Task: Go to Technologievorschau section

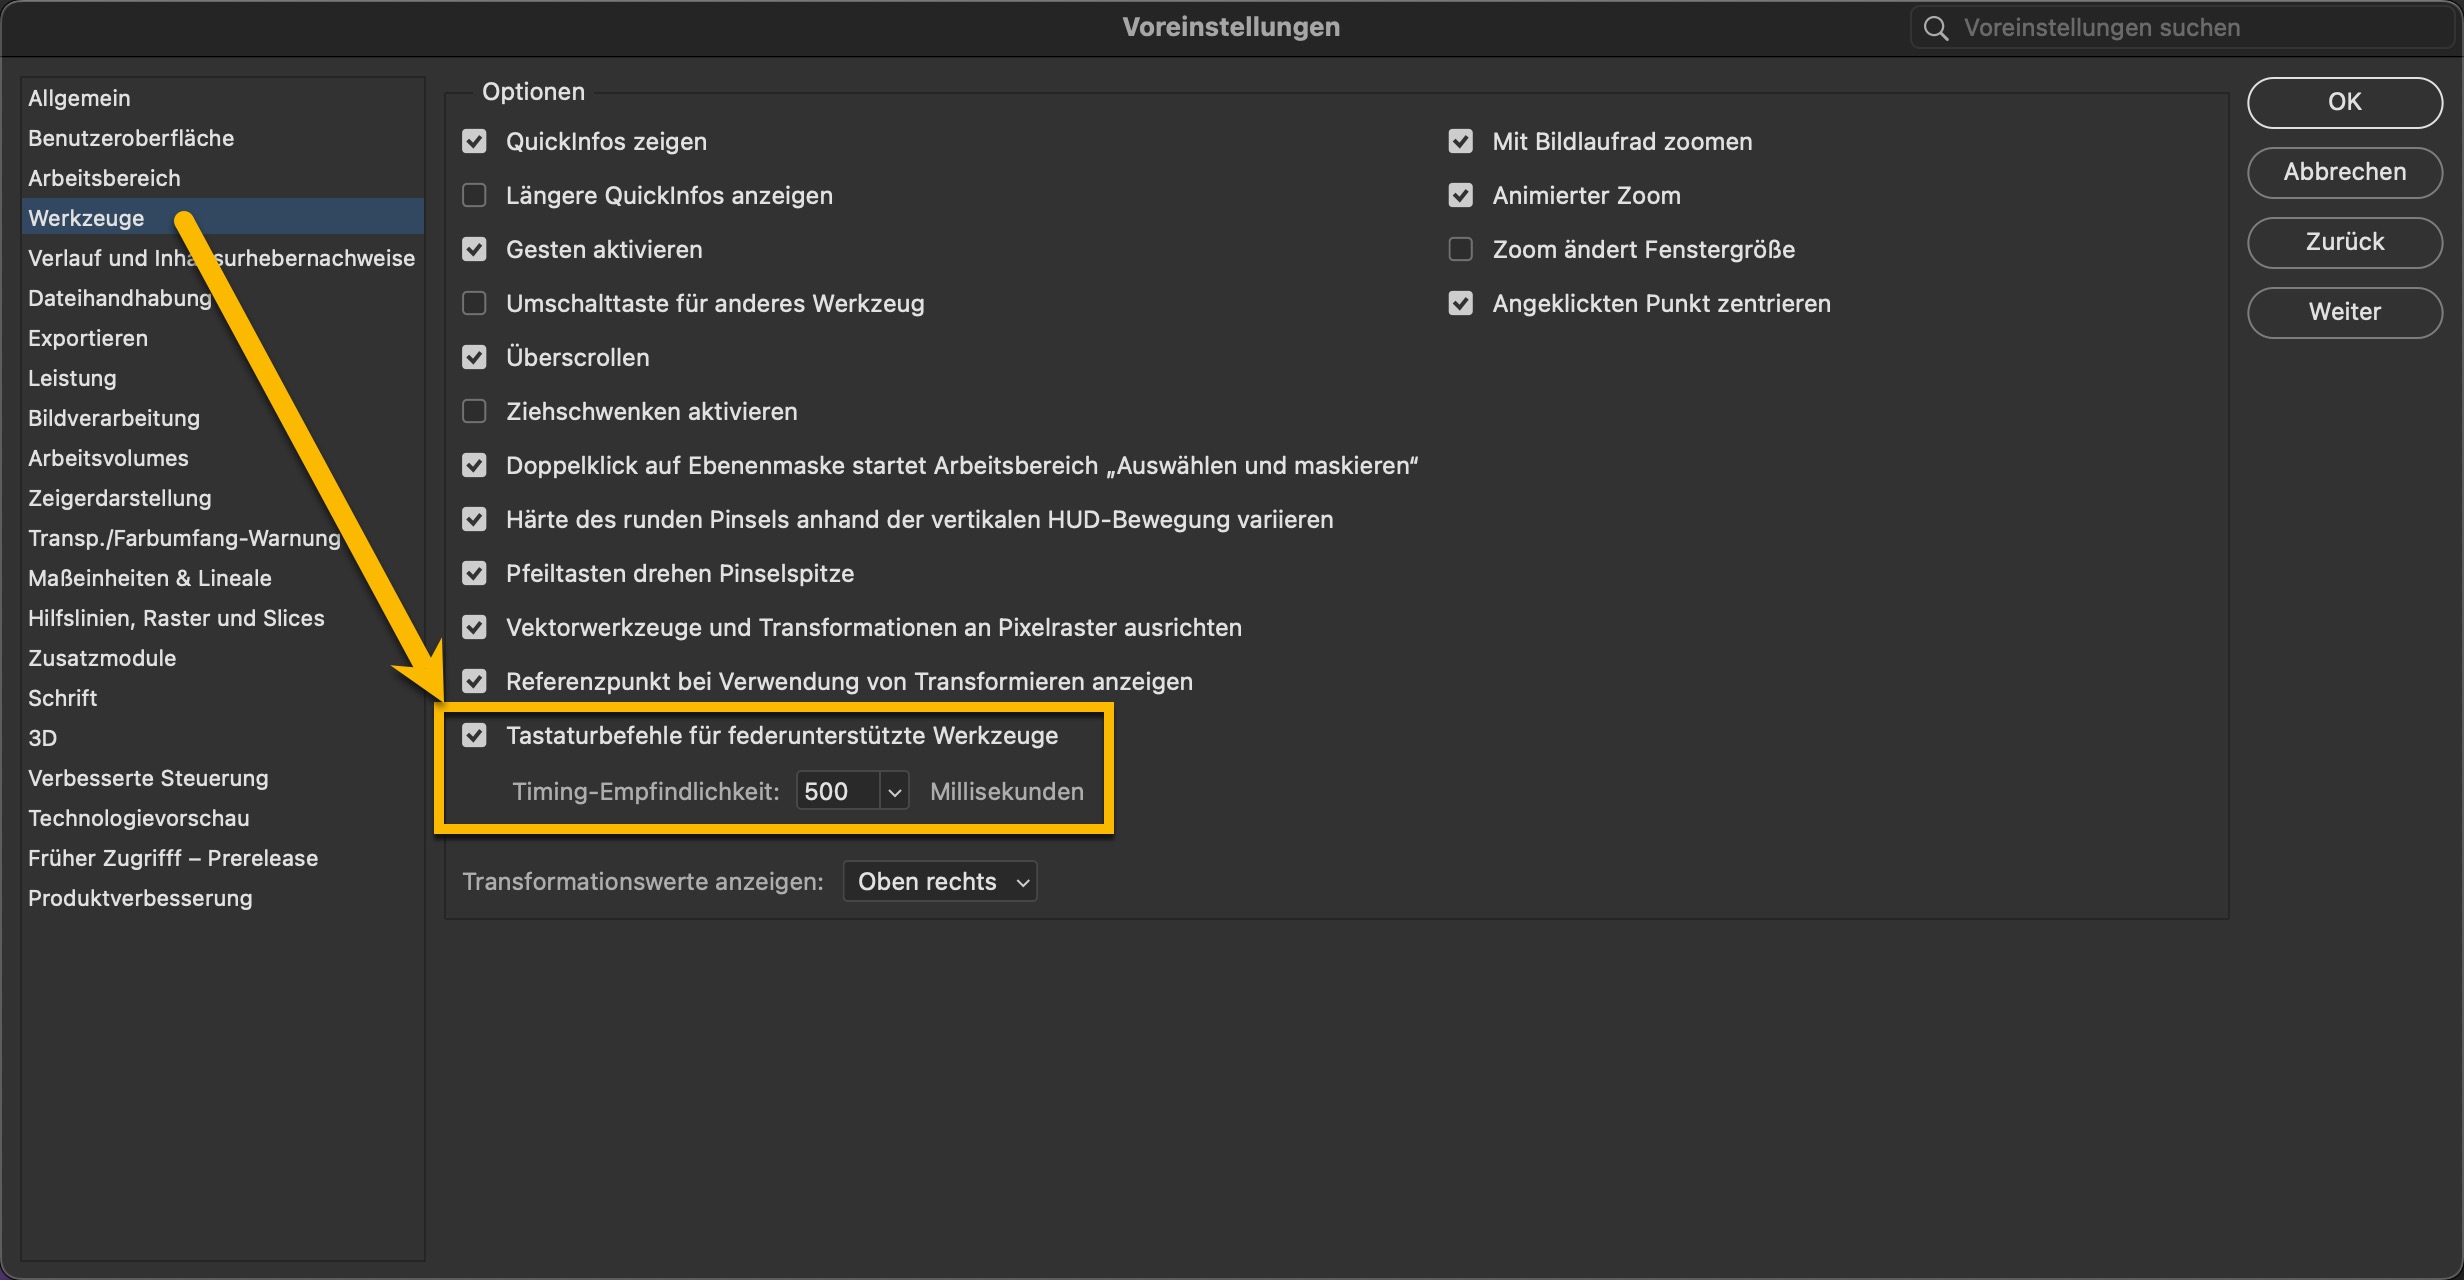Action: pyautogui.click(x=139, y=818)
